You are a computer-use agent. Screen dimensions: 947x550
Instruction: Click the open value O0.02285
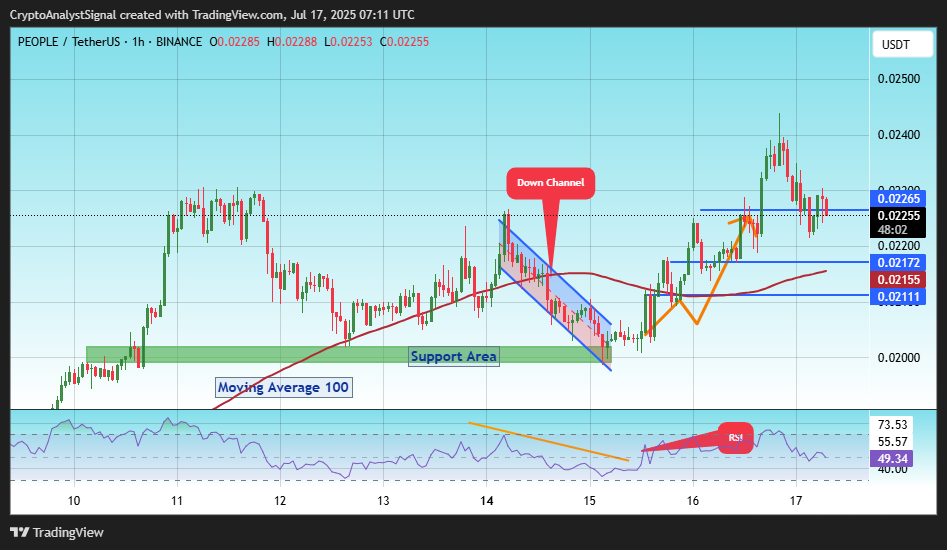pyautogui.click(x=234, y=42)
